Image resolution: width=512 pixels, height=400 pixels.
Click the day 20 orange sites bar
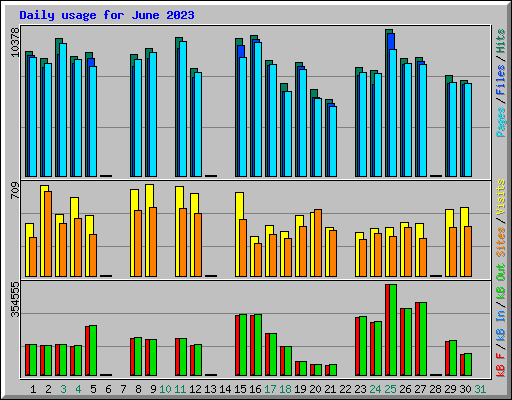[318, 243]
